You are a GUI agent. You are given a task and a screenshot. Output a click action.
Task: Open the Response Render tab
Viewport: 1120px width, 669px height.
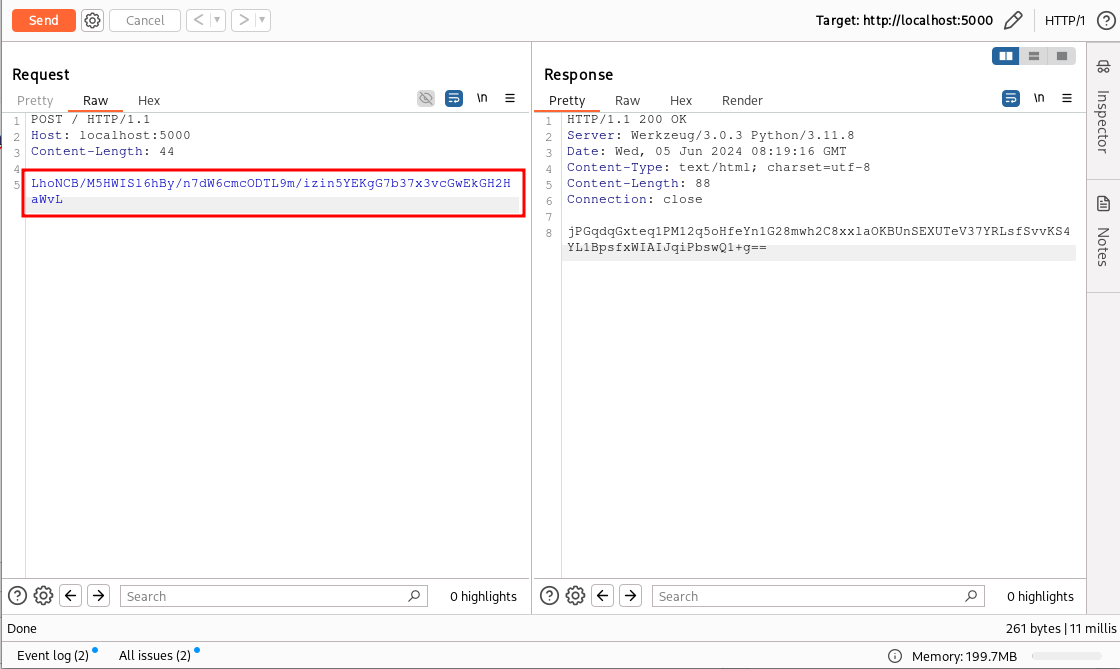click(x=742, y=100)
